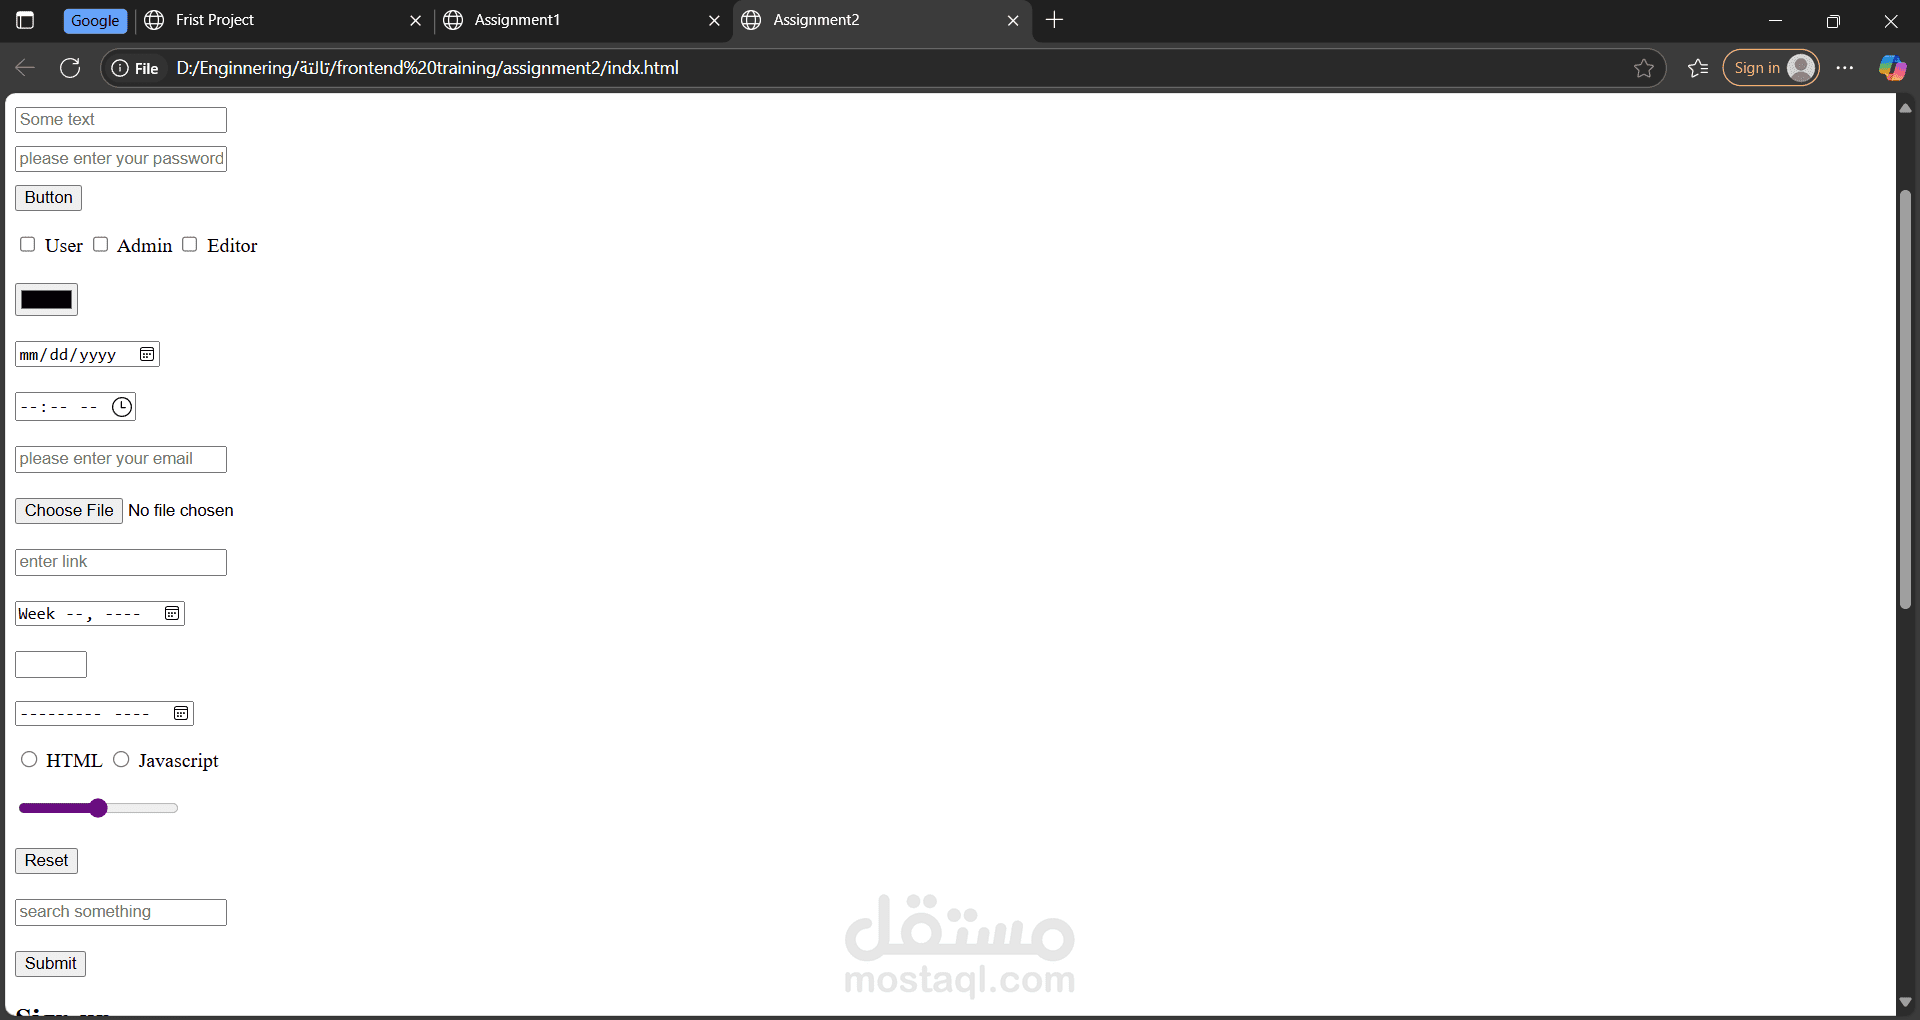The height and width of the screenshot is (1020, 1920).
Task: Click the scrollbar up arrow
Action: click(x=1905, y=107)
